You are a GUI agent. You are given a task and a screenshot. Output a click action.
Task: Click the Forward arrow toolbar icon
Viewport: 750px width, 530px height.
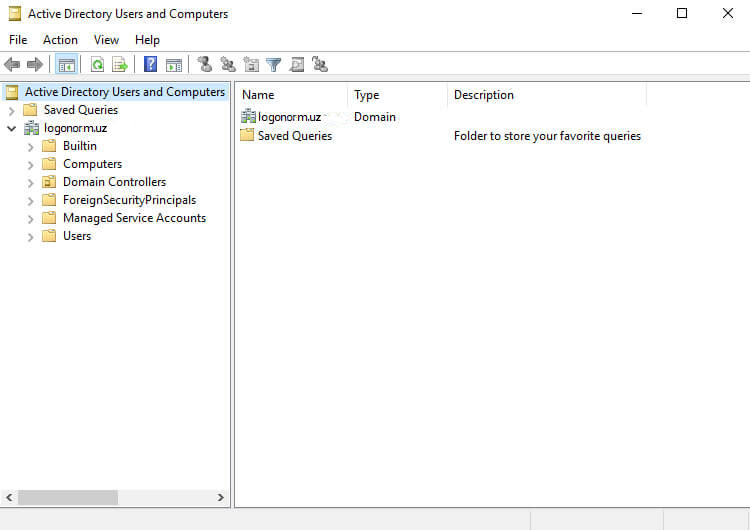pos(35,65)
